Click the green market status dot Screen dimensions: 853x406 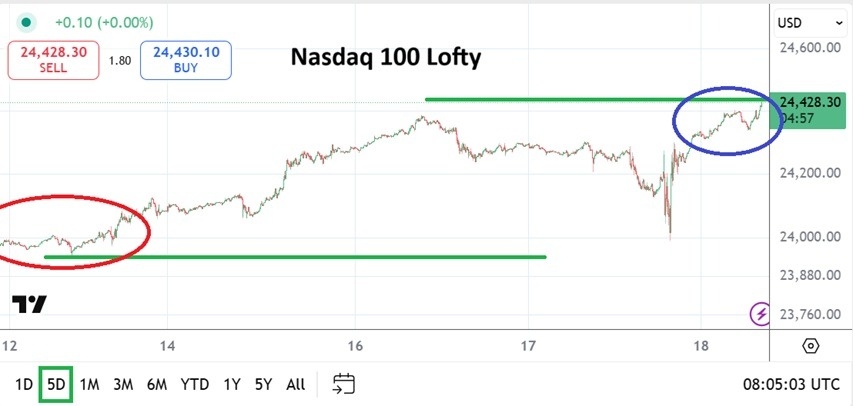click(26, 21)
